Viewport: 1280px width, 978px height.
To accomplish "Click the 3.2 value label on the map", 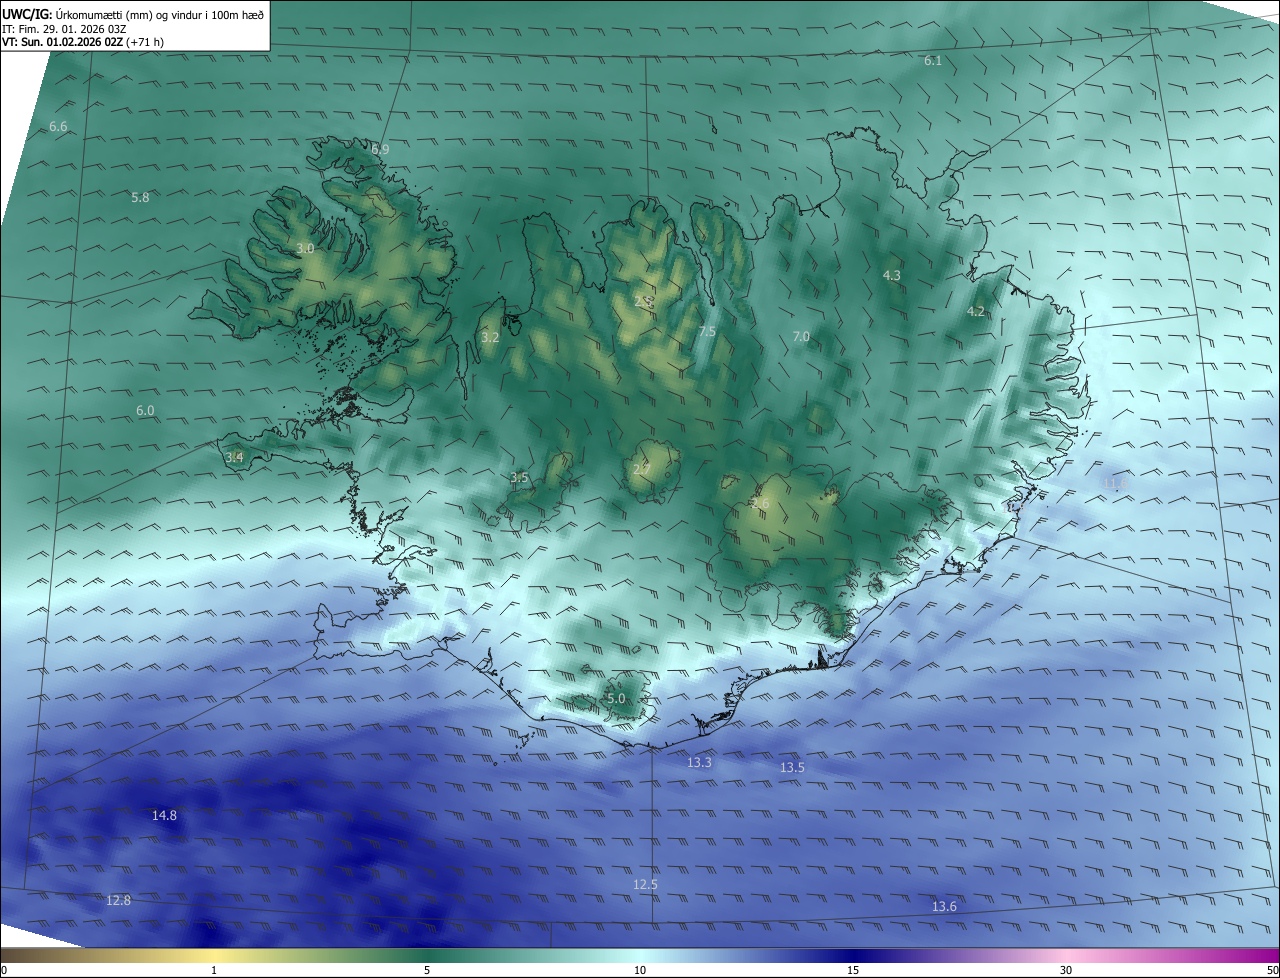I will [x=490, y=338].
